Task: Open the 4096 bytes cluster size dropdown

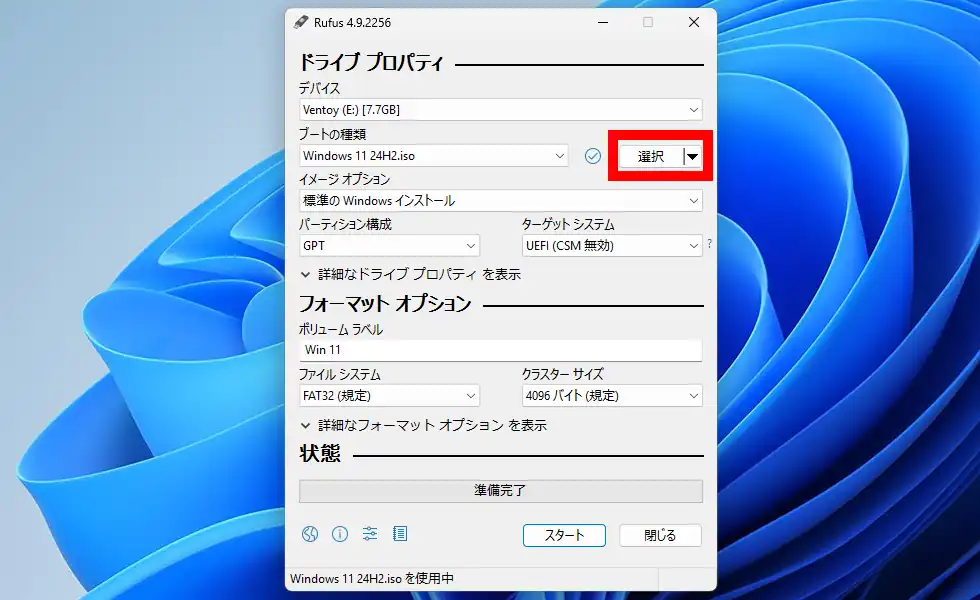Action: pyautogui.click(x=612, y=396)
